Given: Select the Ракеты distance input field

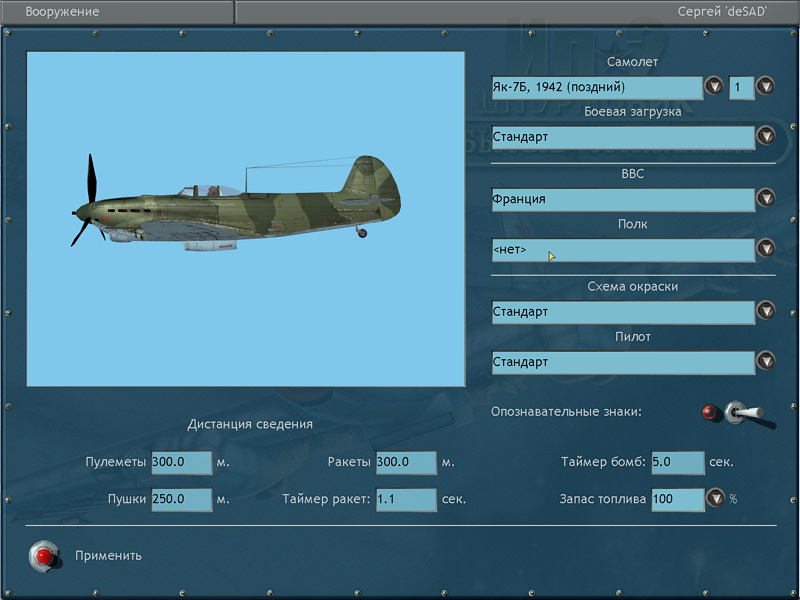Looking at the screenshot, I should pyautogui.click(x=406, y=463).
